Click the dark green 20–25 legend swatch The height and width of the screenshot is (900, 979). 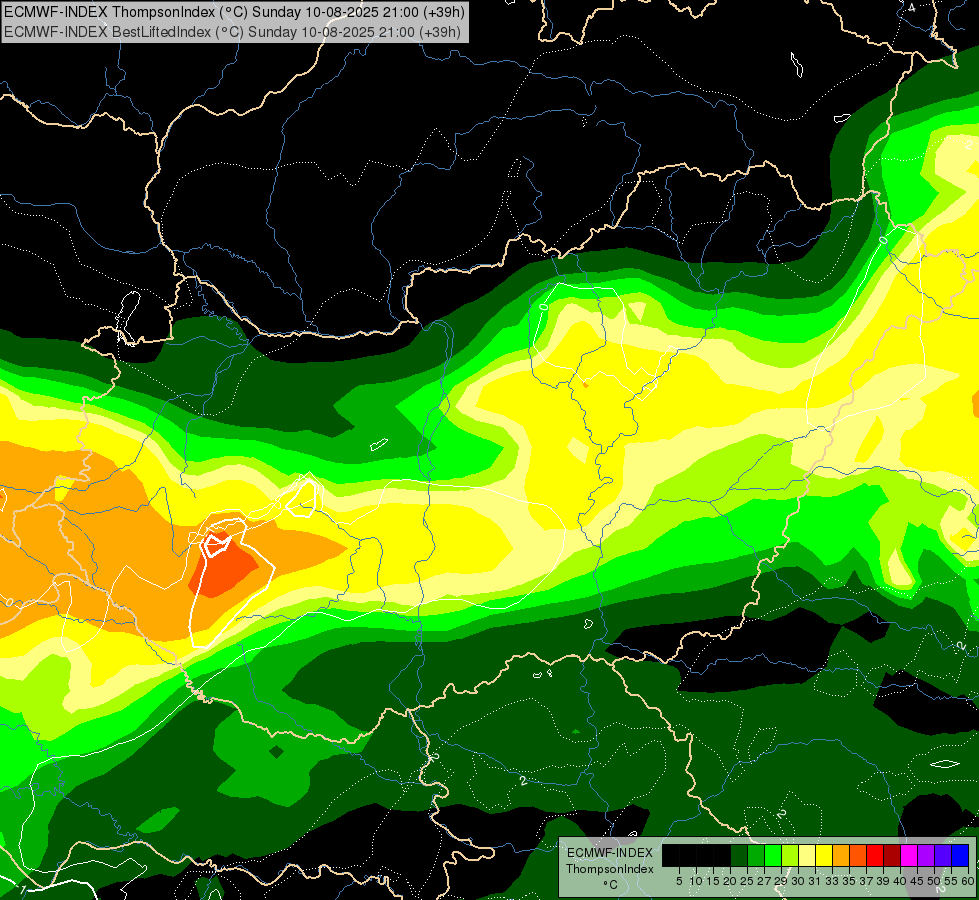click(x=739, y=855)
